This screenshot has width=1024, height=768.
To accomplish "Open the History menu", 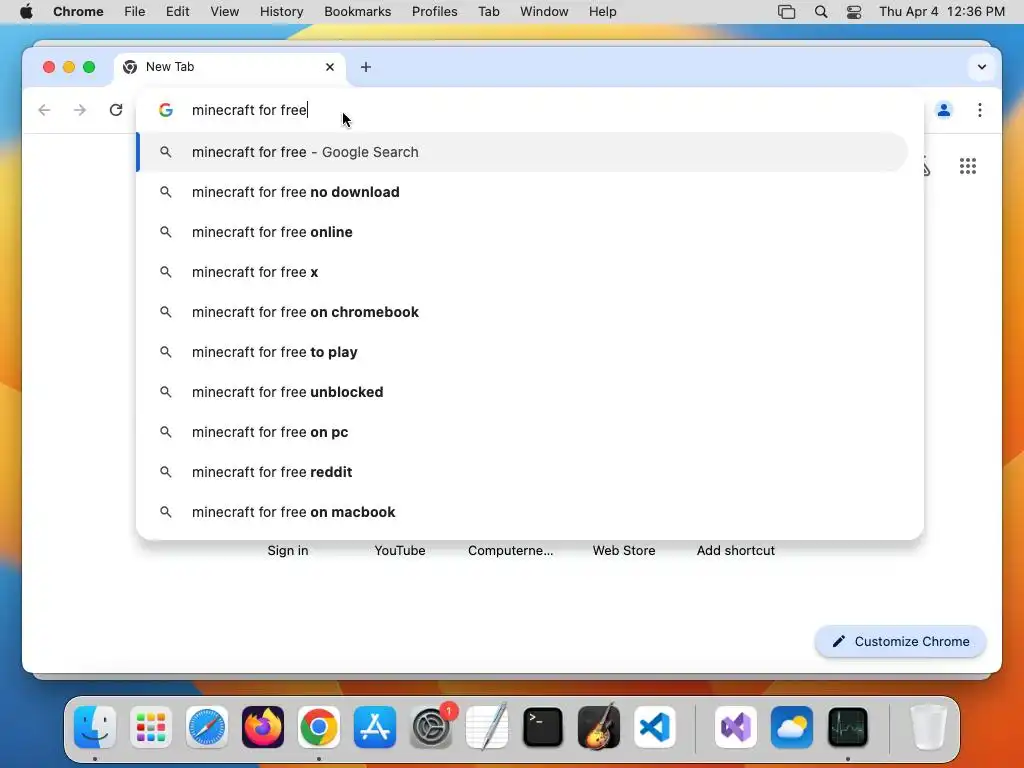I will tap(281, 12).
